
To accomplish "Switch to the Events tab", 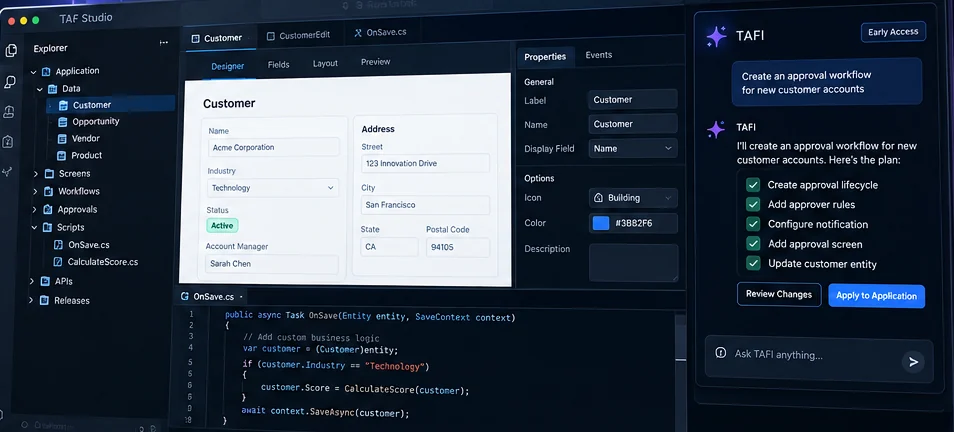I will [x=599, y=55].
